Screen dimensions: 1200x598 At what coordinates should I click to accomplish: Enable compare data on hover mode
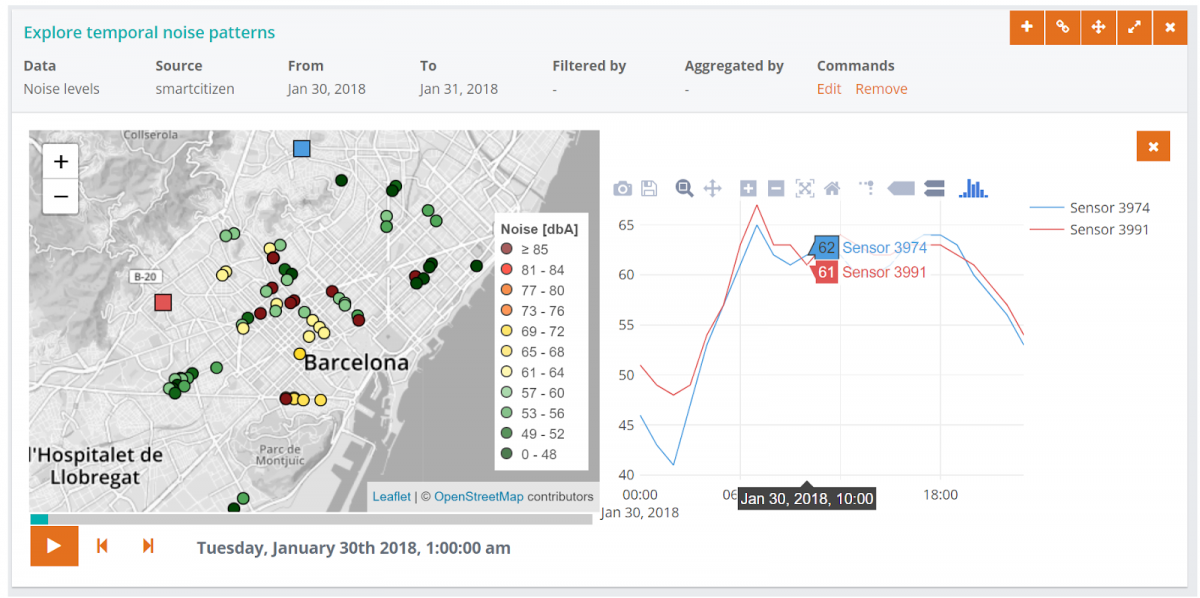tap(935, 188)
